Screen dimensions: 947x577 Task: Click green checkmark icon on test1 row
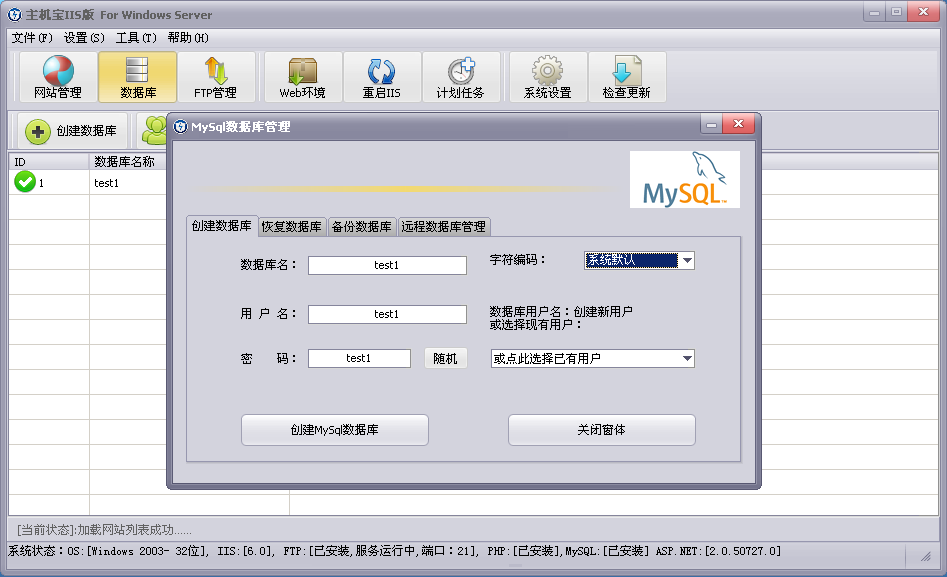tap(25, 182)
